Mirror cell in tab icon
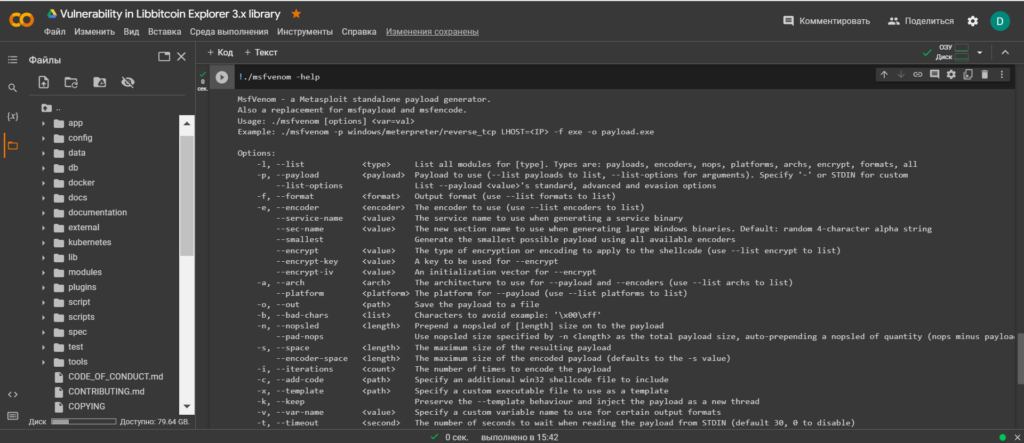This screenshot has width=1024, height=443. pyautogui.click(x=968, y=74)
